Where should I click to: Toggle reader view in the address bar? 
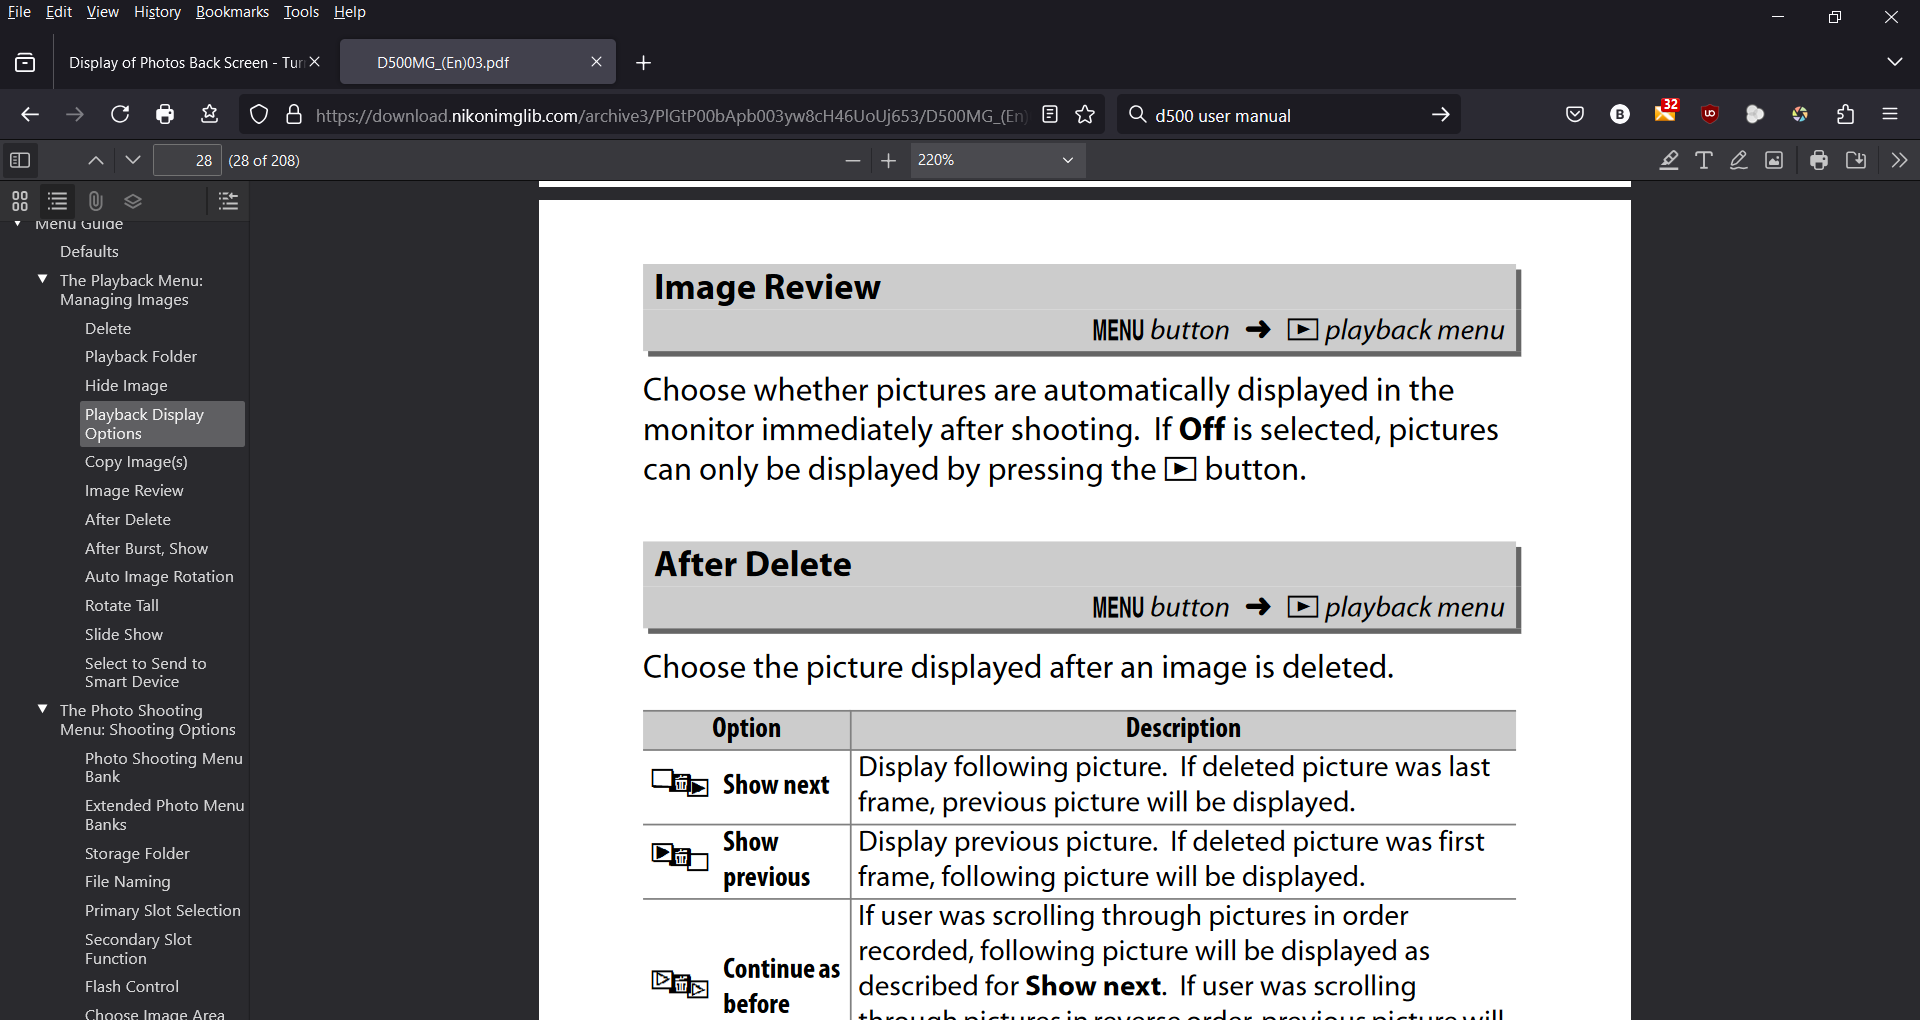click(1050, 115)
